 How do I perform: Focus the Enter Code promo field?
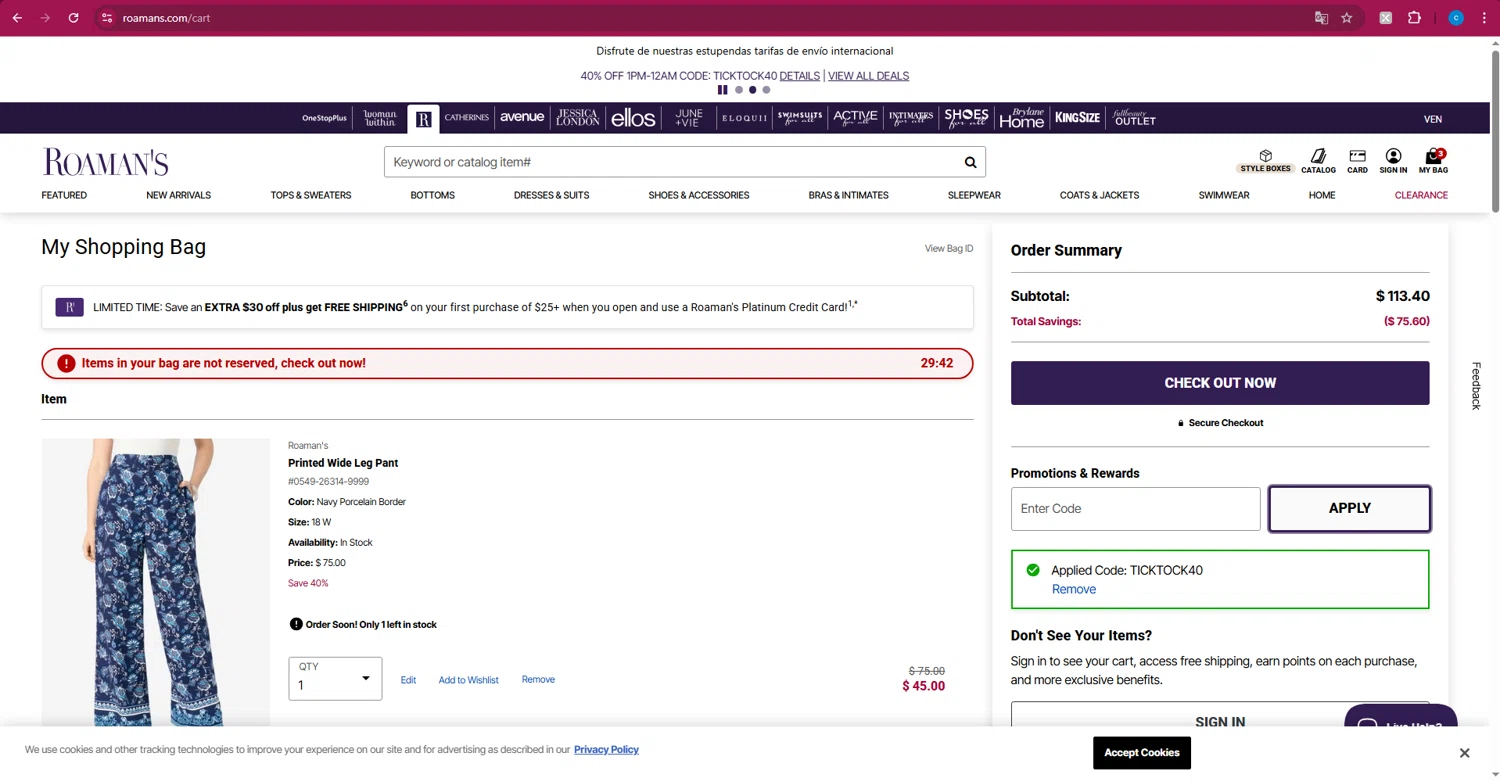pyautogui.click(x=1135, y=509)
